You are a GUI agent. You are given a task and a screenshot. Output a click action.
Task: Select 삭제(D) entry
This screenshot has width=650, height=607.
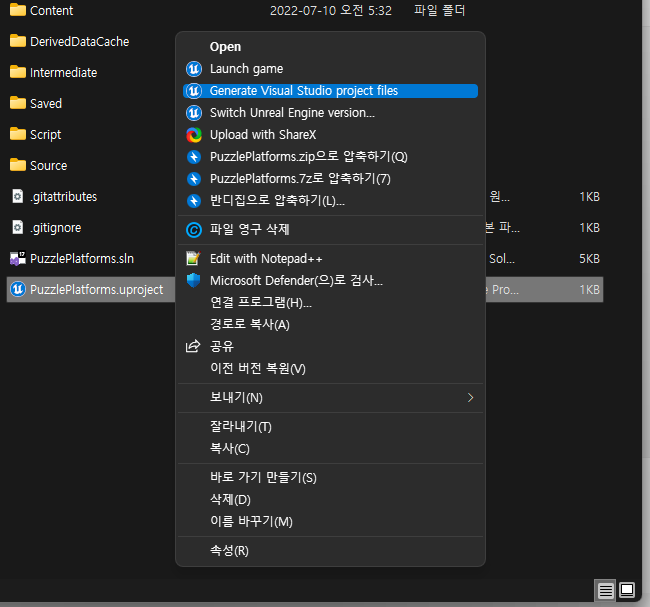[330, 500]
